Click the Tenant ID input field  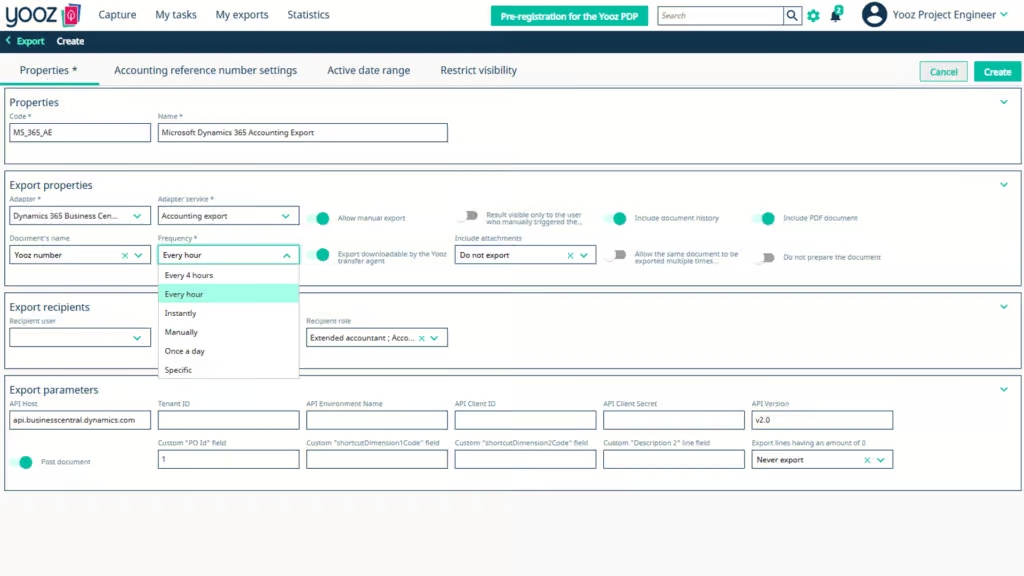tap(229, 421)
